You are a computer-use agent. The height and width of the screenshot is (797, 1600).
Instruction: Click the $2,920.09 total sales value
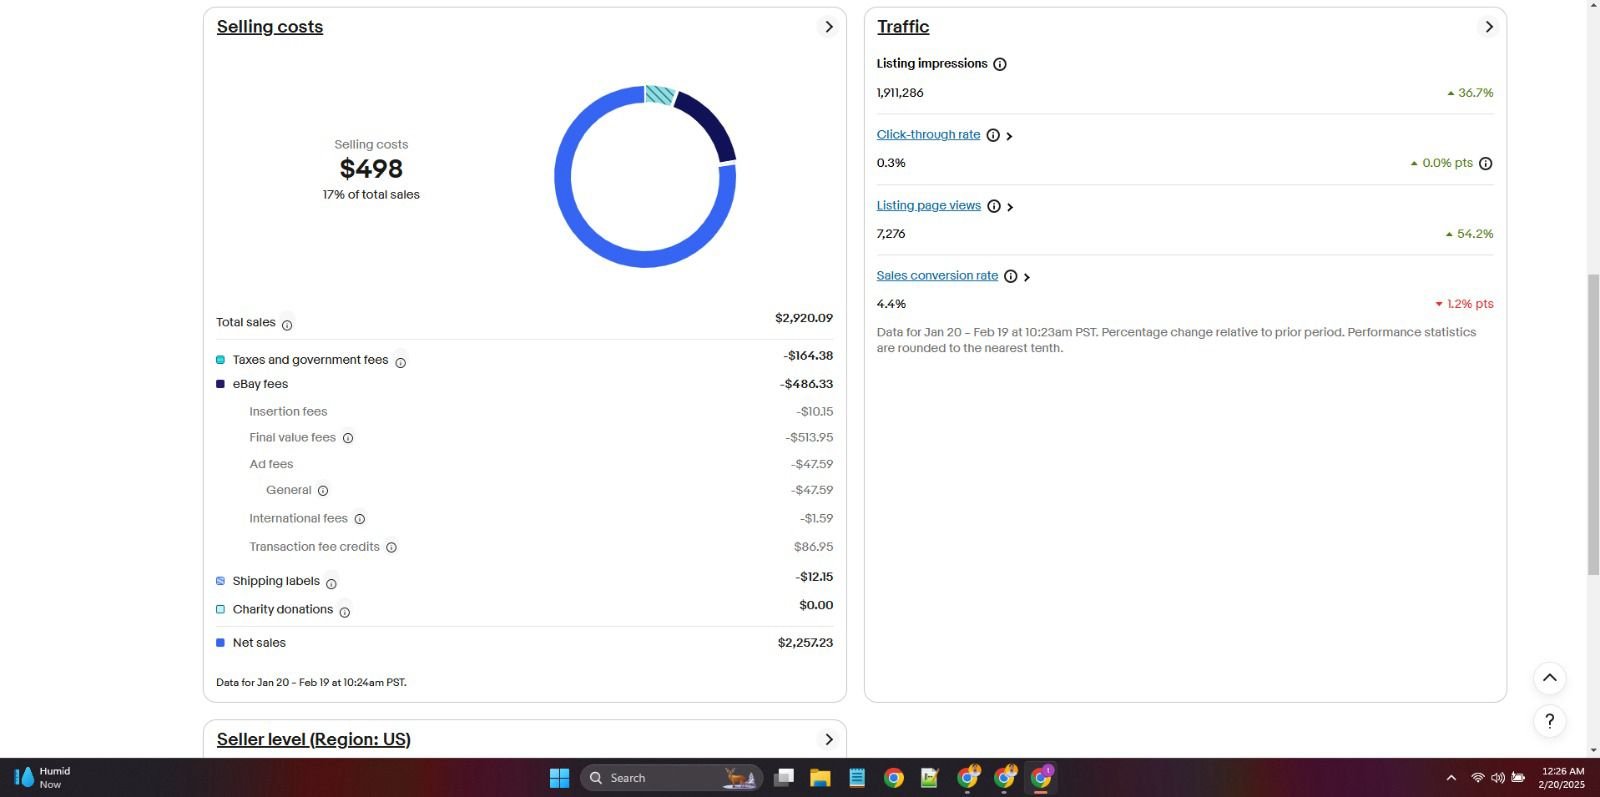pos(804,318)
